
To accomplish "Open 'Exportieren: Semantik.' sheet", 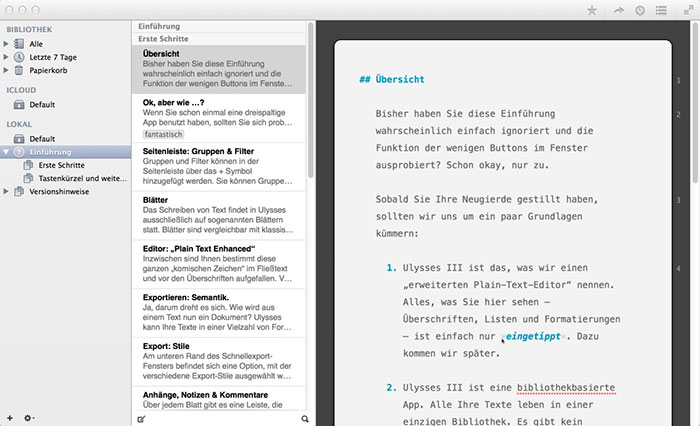I will (219, 313).
